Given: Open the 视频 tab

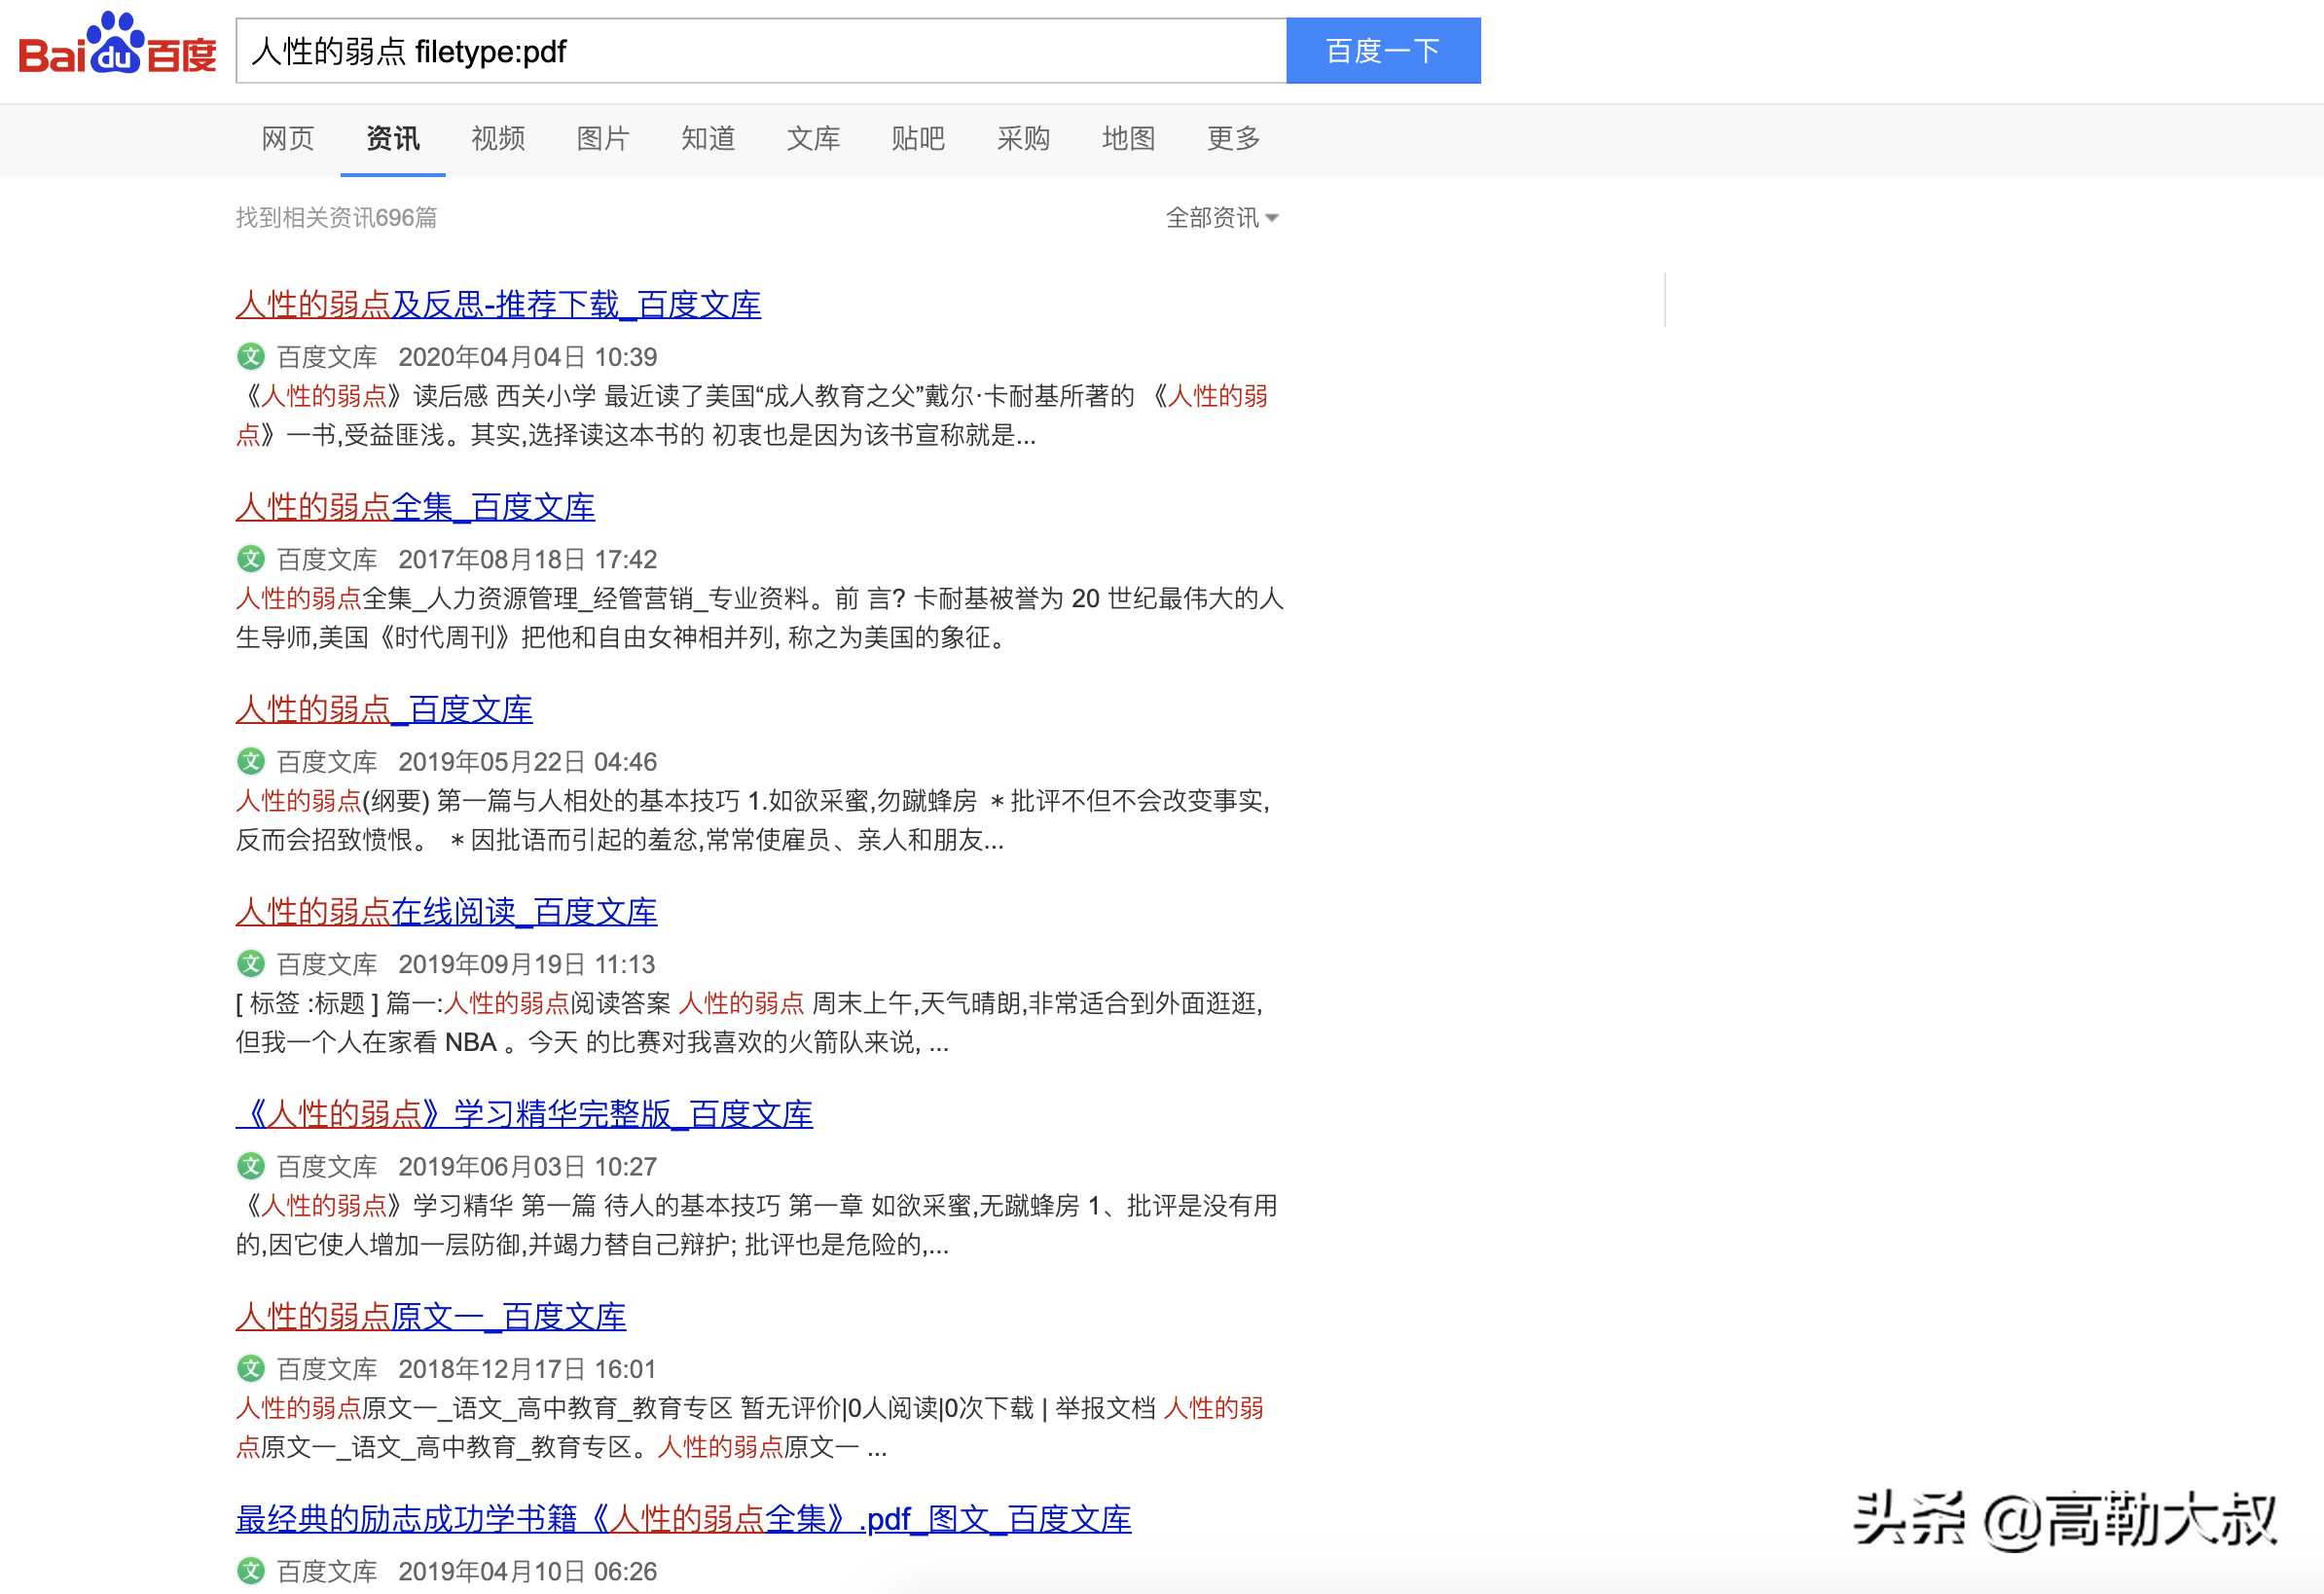Looking at the screenshot, I should (x=498, y=138).
